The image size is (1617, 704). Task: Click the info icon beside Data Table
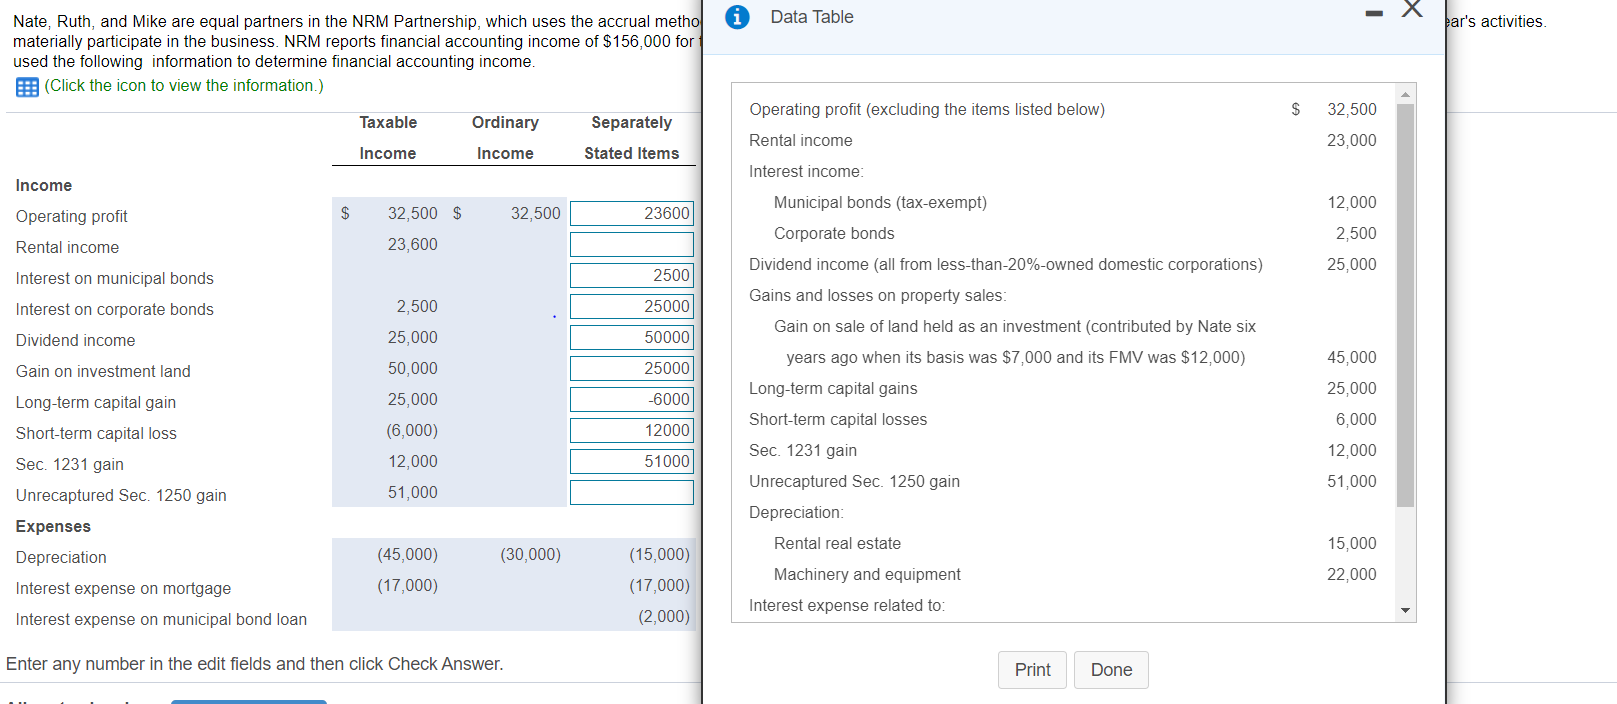coord(737,17)
